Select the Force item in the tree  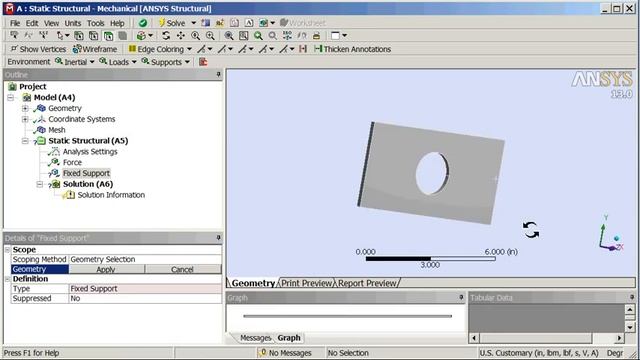click(72, 162)
